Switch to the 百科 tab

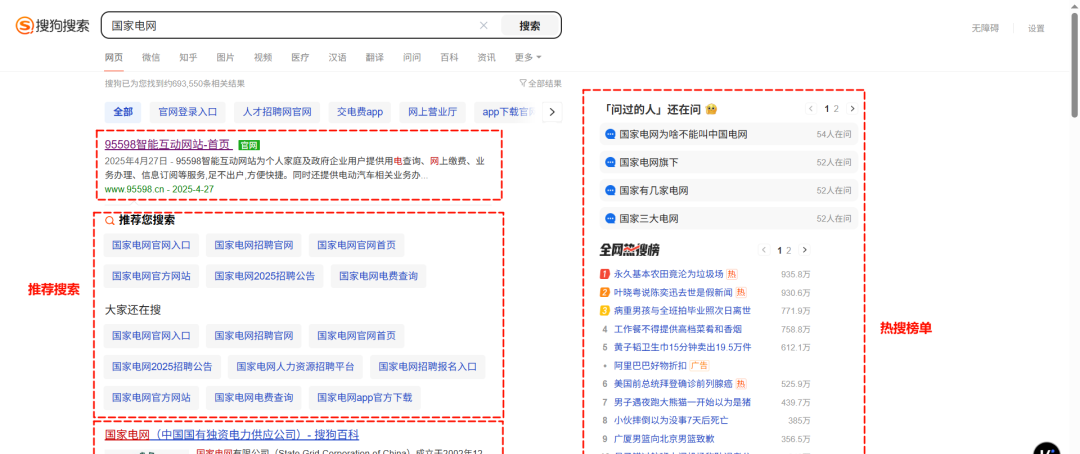pos(449,57)
